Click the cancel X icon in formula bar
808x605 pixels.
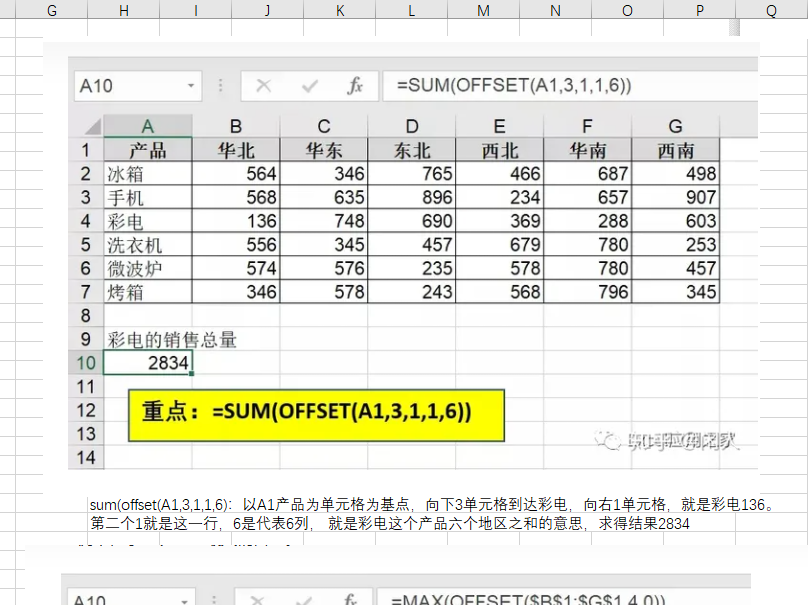pos(264,86)
